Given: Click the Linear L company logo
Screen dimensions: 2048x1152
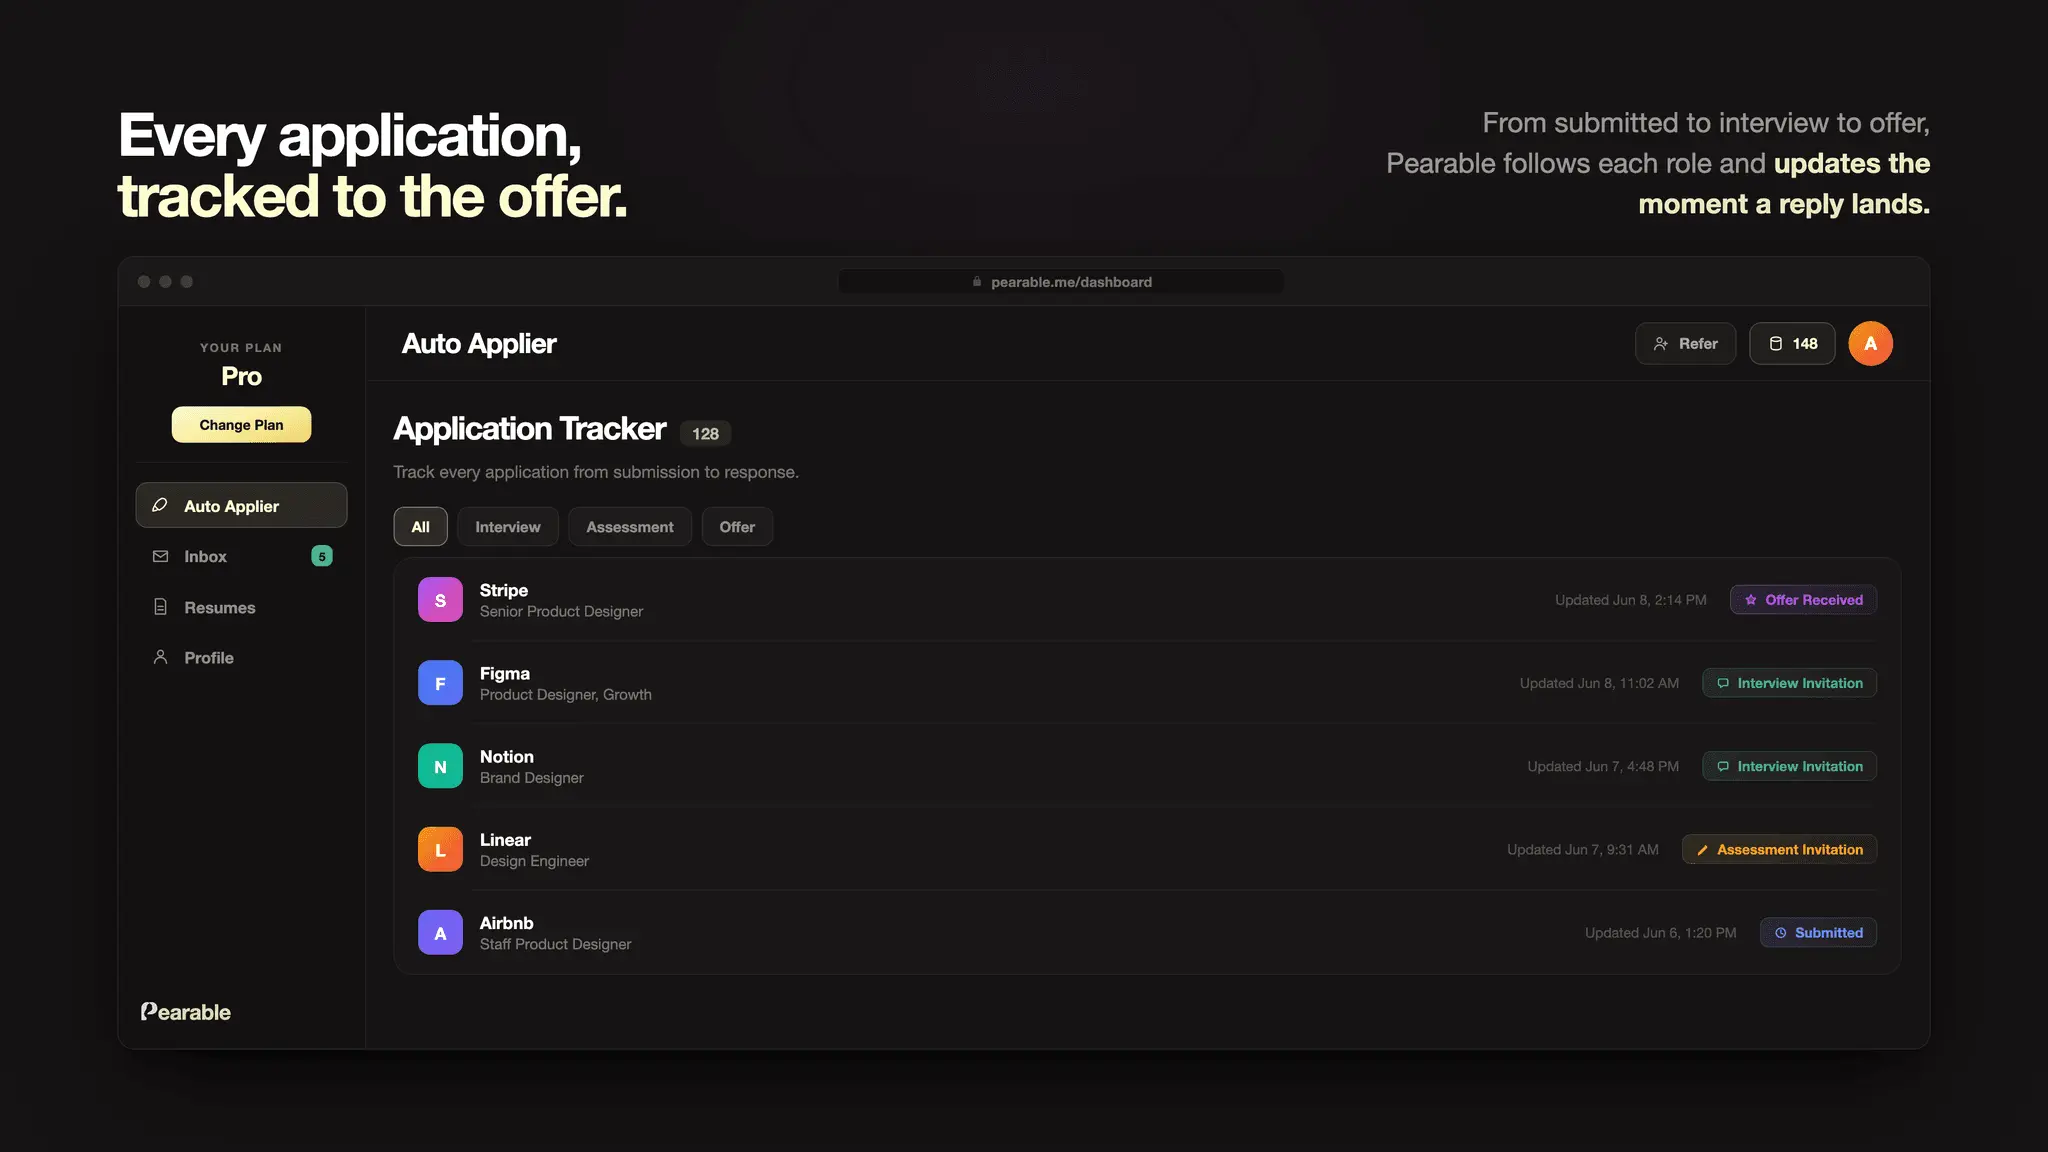Looking at the screenshot, I should point(440,849).
